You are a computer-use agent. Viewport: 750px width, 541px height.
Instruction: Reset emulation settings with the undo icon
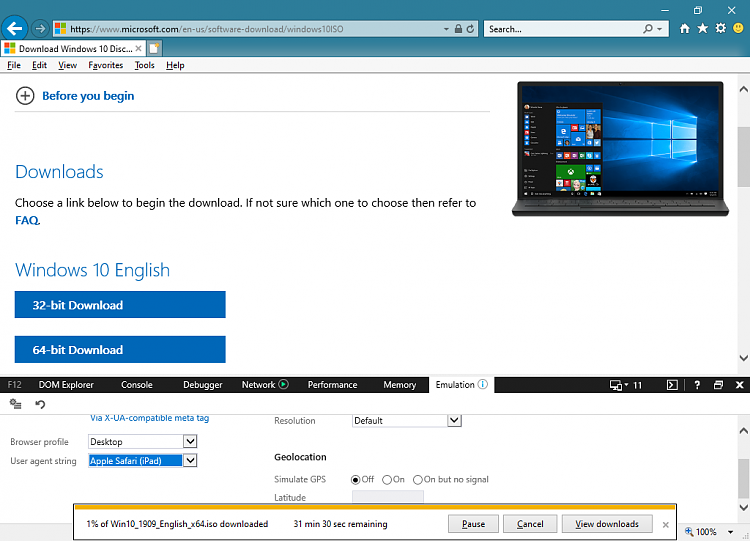tap(40, 404)
